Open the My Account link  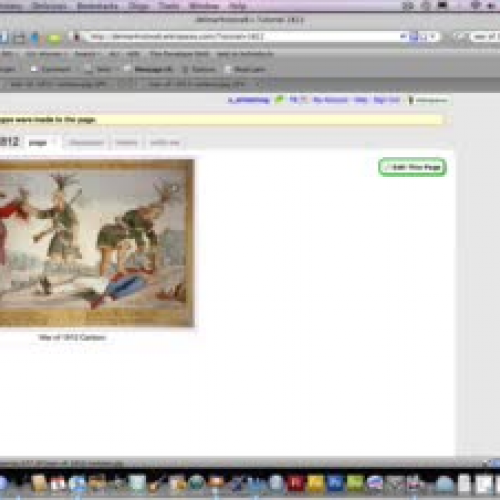[330, 100]
